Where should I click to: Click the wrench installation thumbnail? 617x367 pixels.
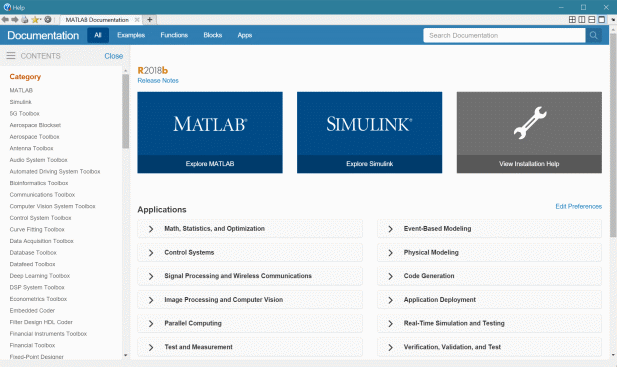click(x=529, y=124)
